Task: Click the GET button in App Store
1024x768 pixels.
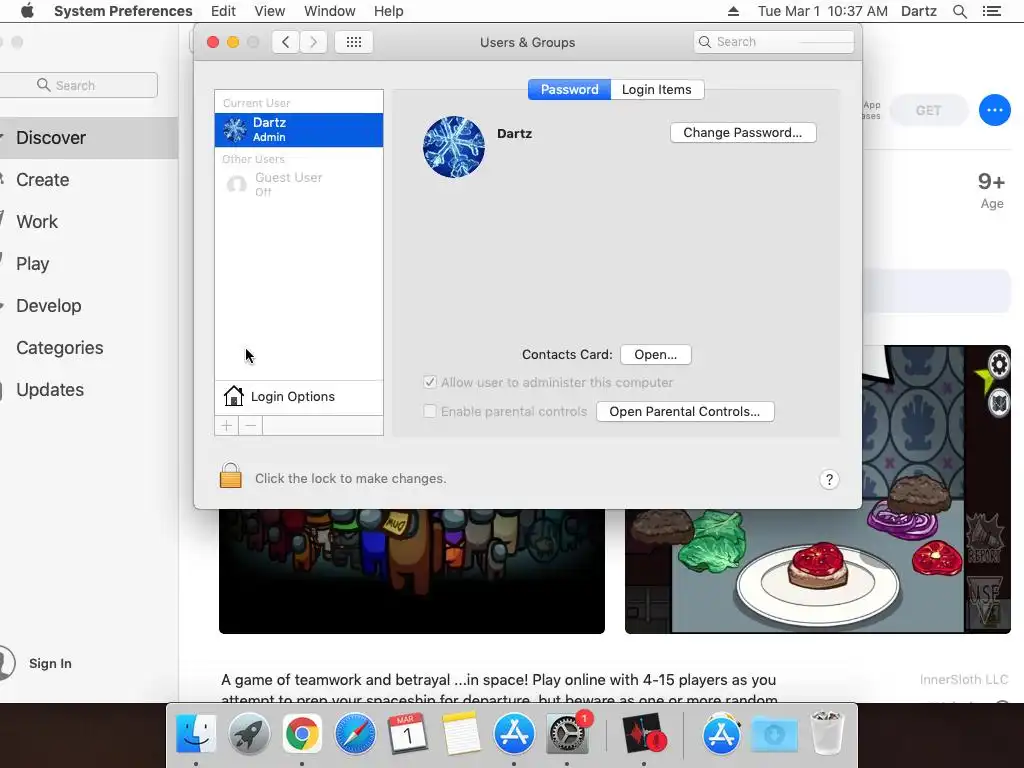Action: pos(928,110)
